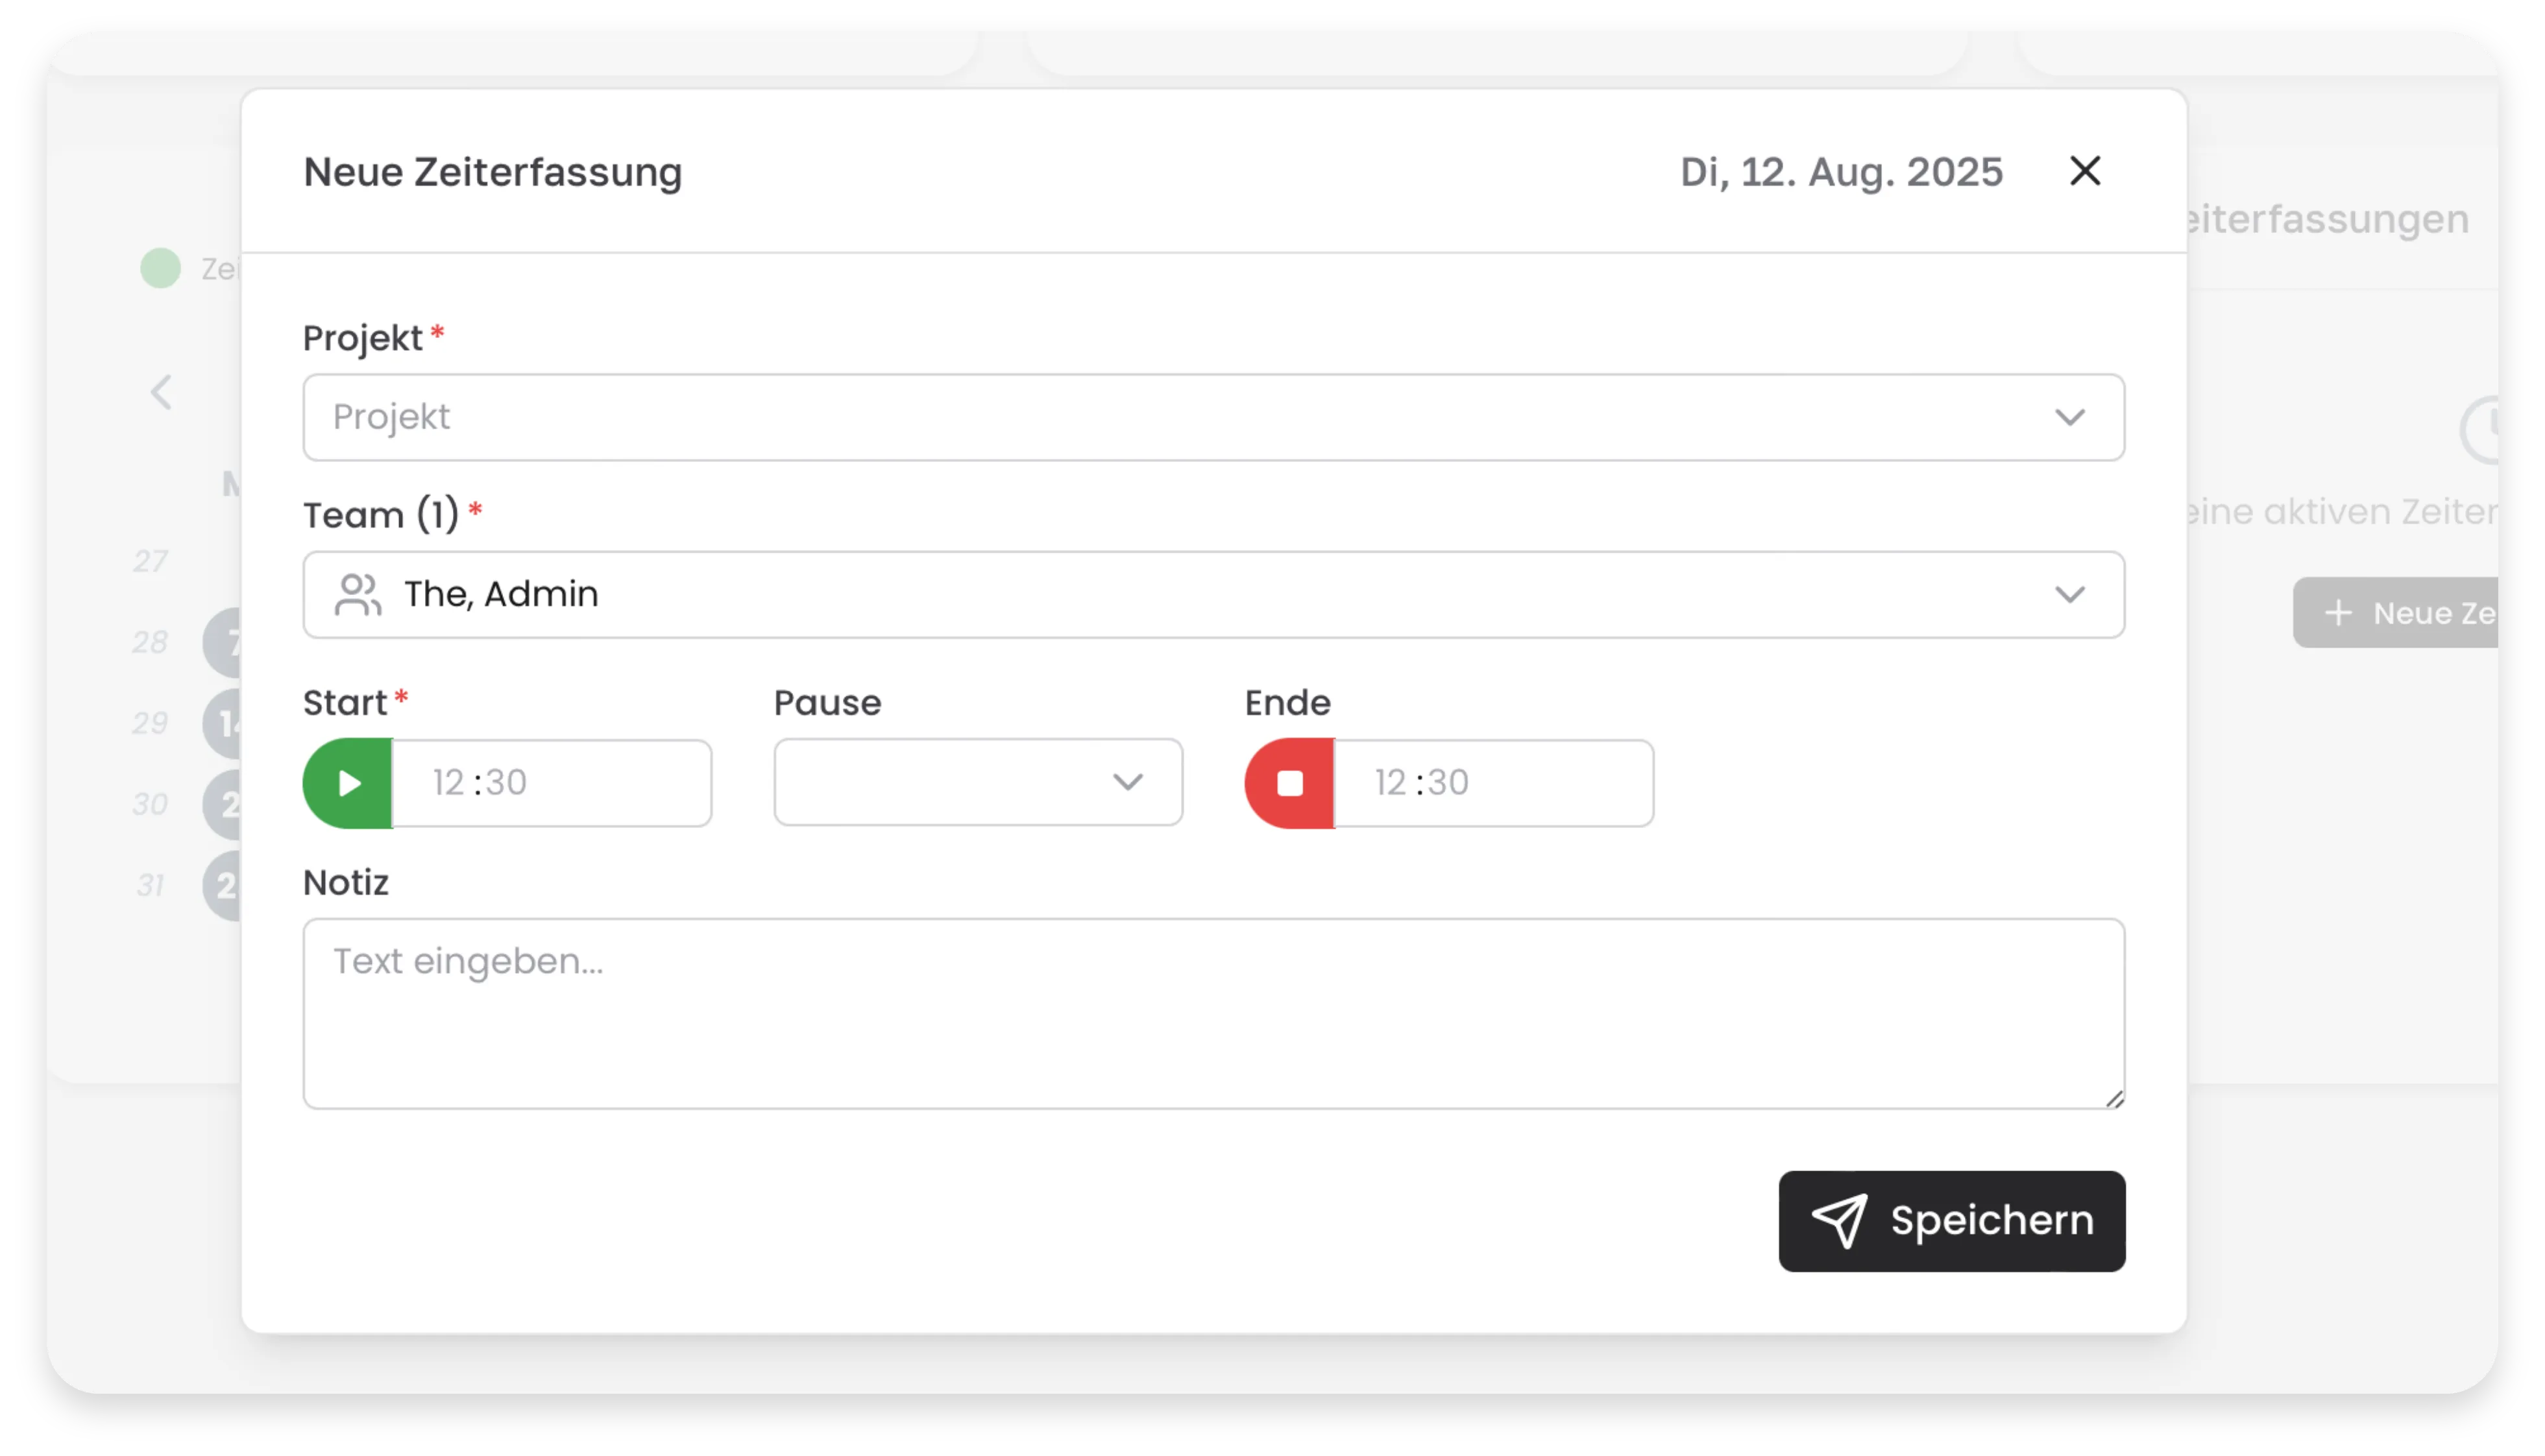Select The, Admin team selection text
2545x1456 pixels.
click(501, 594)
